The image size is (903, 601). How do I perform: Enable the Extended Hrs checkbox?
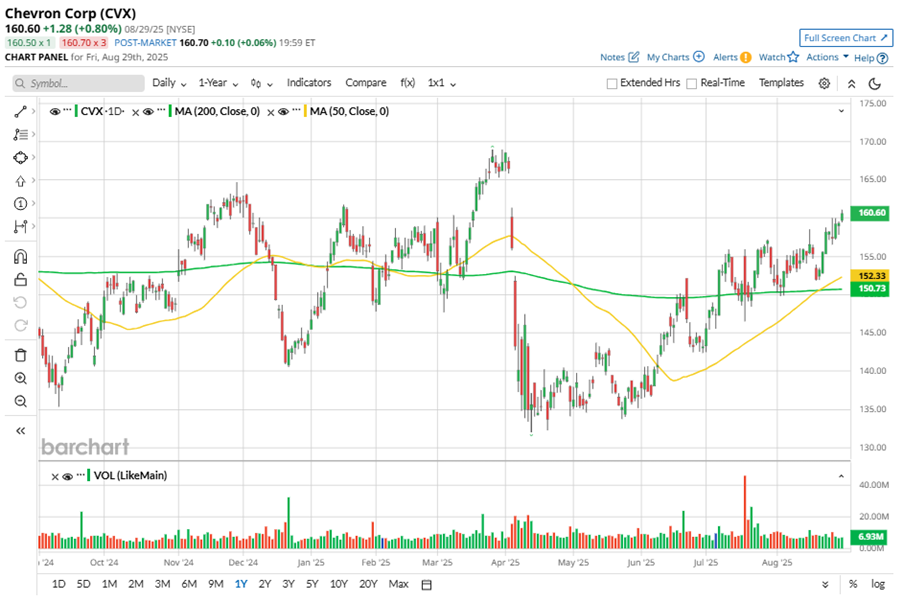click(x=612, y=83)
